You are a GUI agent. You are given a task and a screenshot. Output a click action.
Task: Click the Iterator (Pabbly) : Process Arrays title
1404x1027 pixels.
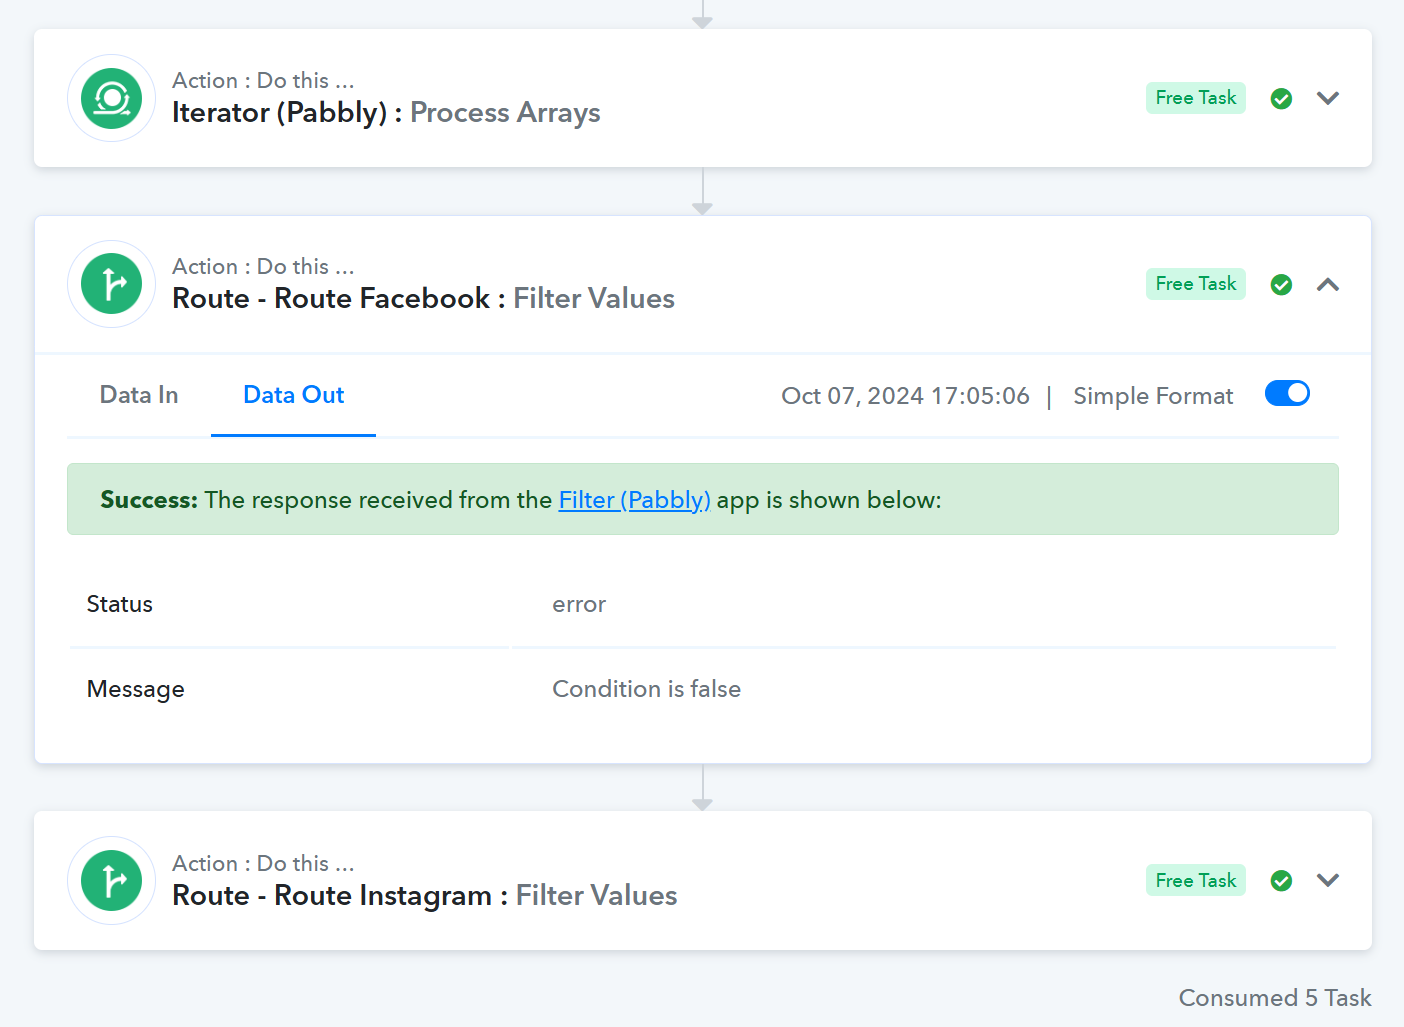[x=386, y=112]
